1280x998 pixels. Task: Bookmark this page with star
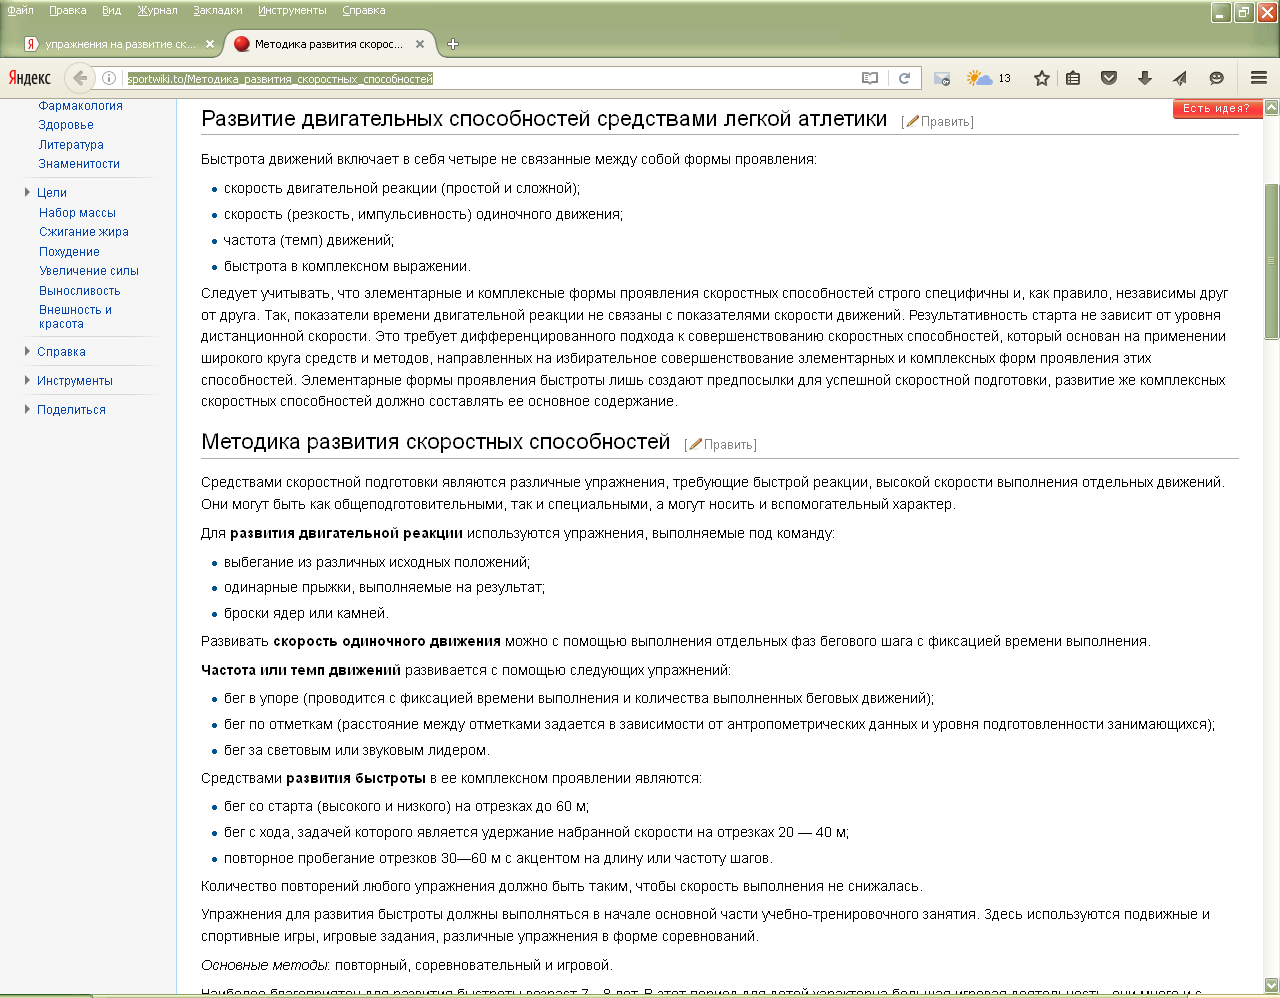pyautogui.click(x=1042, y=78)
